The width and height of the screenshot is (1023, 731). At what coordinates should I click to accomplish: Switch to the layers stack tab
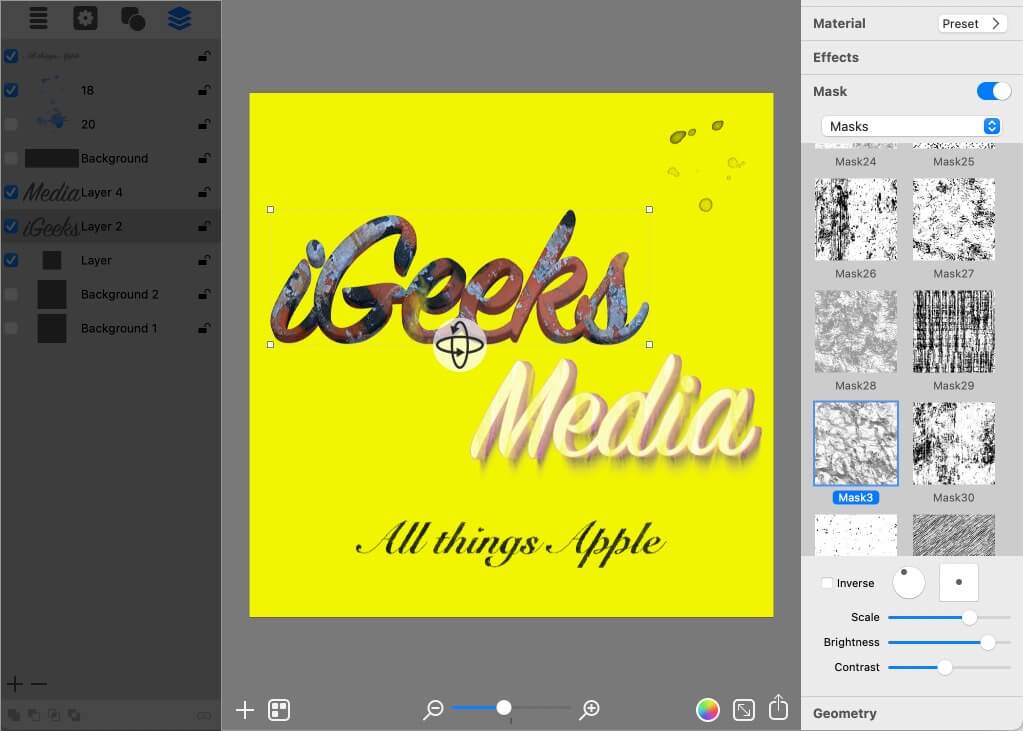pos(179,18)
